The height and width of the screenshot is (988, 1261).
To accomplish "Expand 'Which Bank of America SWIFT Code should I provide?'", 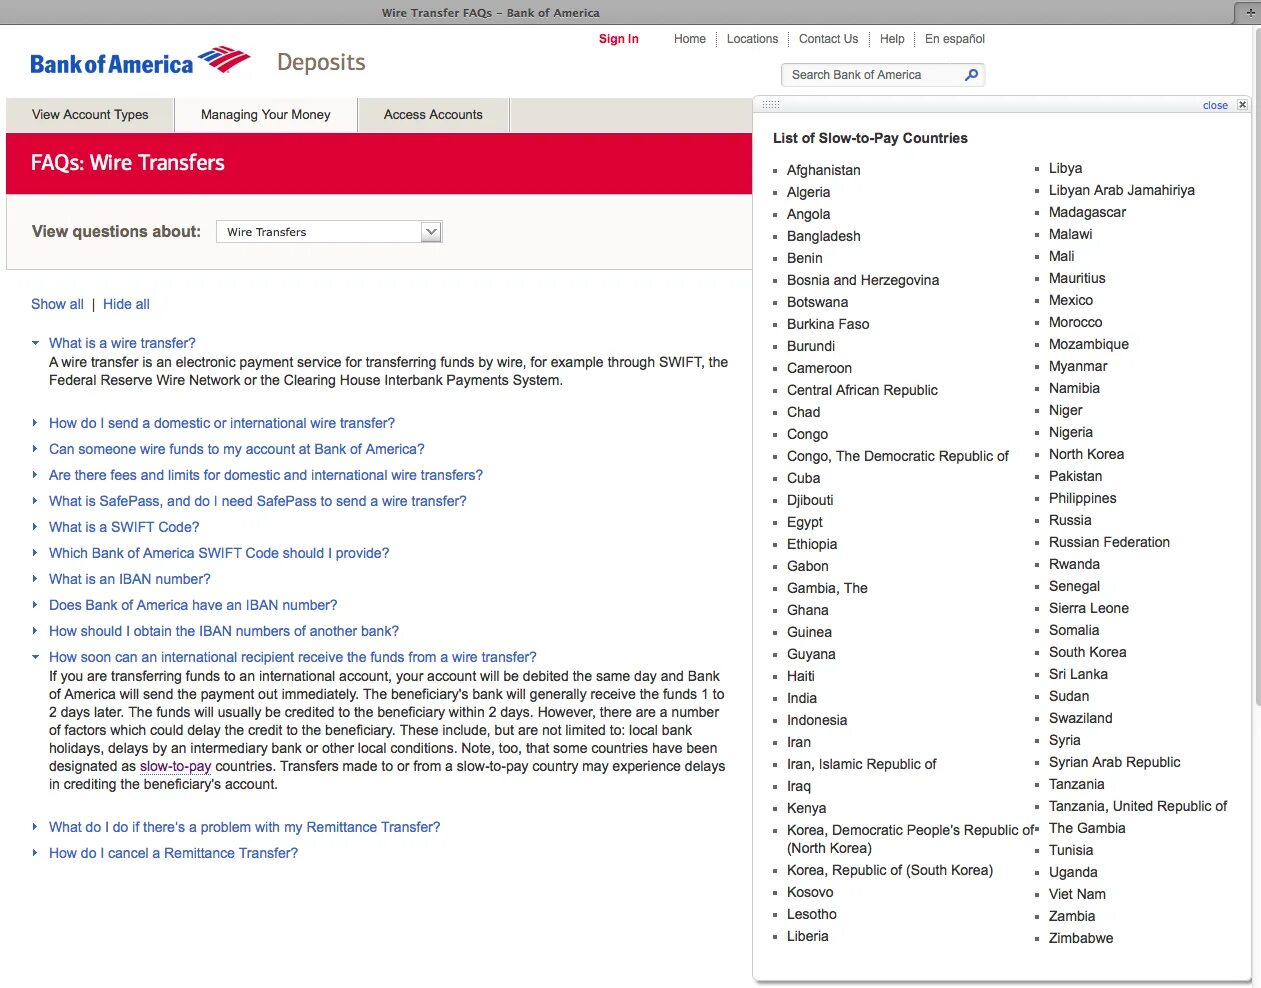I will click(219, 553).
